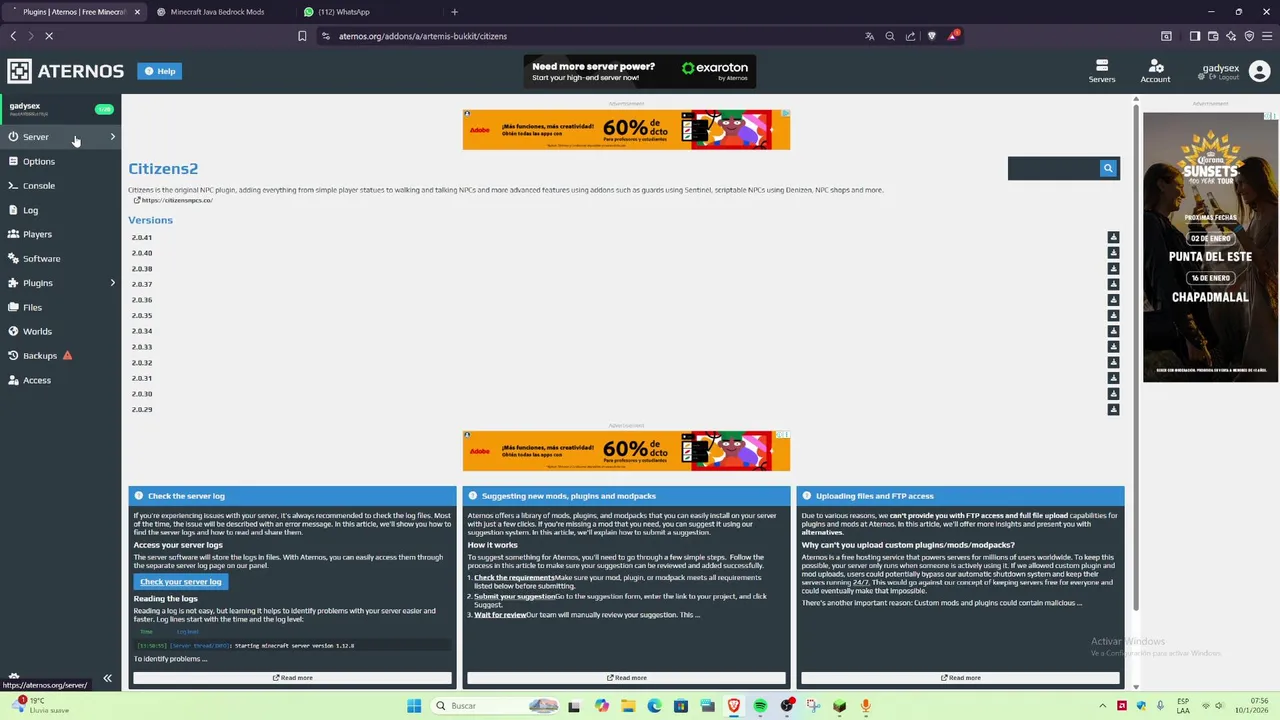Open File Explorer from taskbar
The width and height of the screenshot is (1280, 720).
tap(628, 706)
